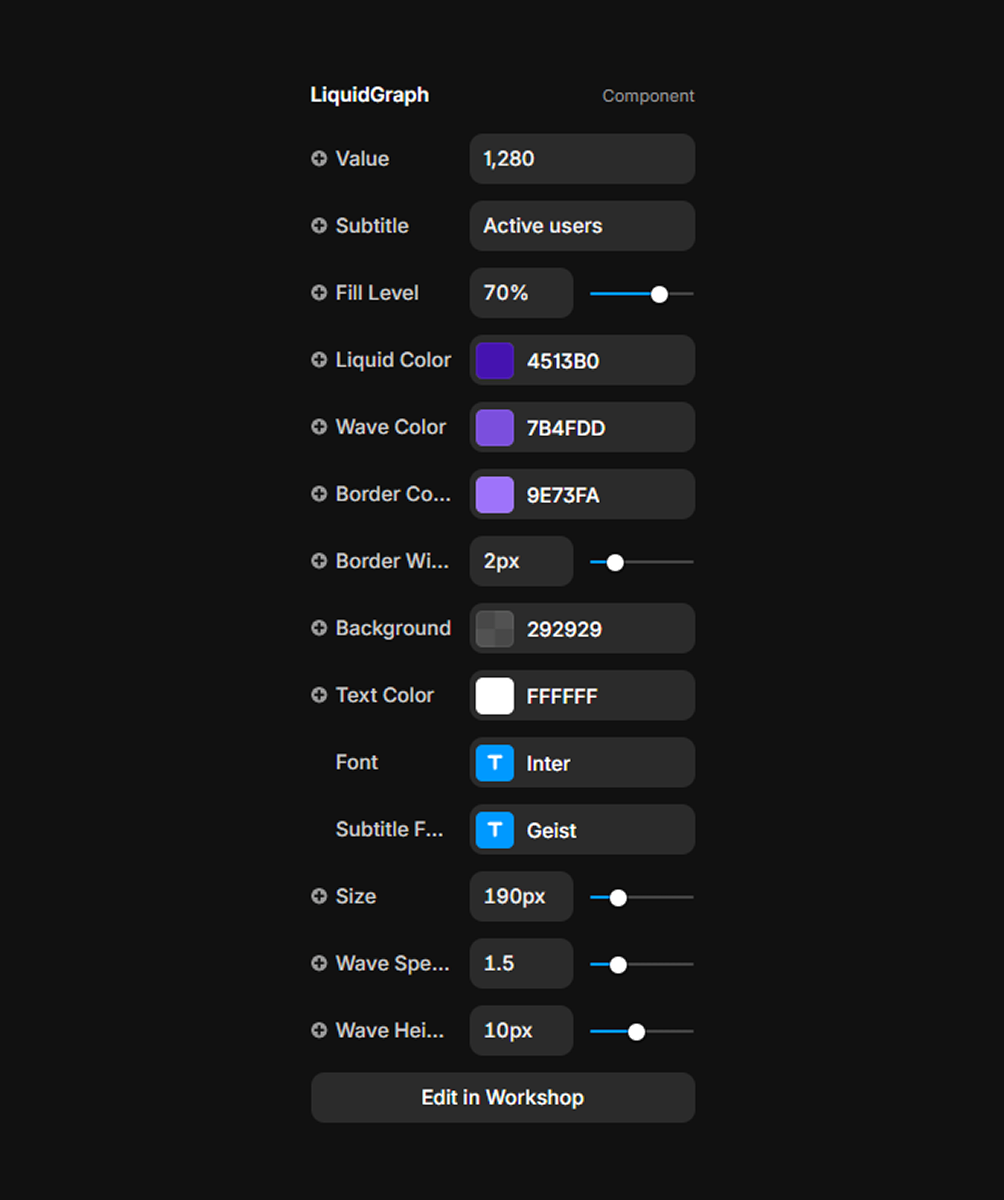Screen dimensions: 1004x1200
Task: Click the Value field showing 1,280
Action: [582, 159]
